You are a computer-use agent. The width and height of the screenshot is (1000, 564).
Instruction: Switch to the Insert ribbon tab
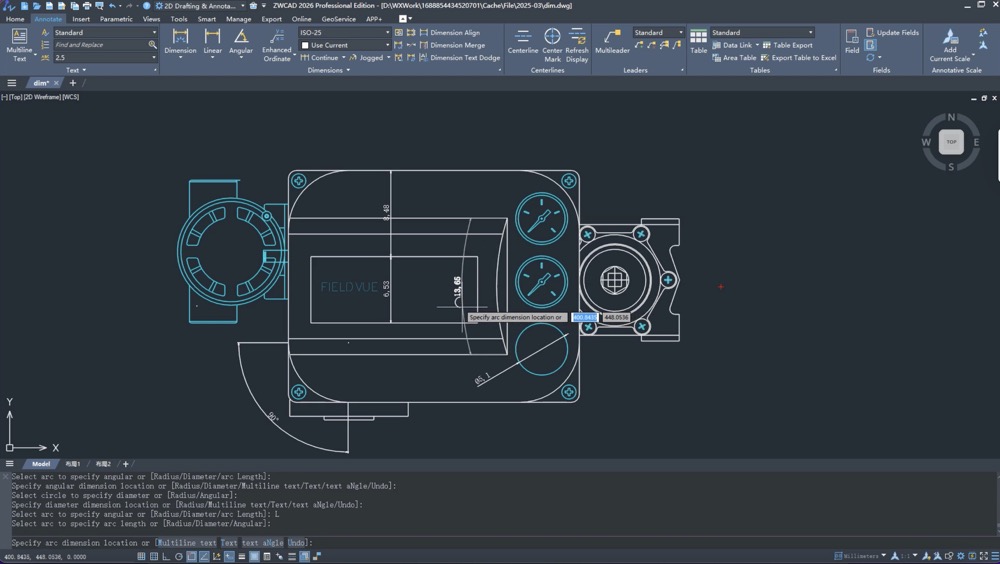click(x=81, y=19)
